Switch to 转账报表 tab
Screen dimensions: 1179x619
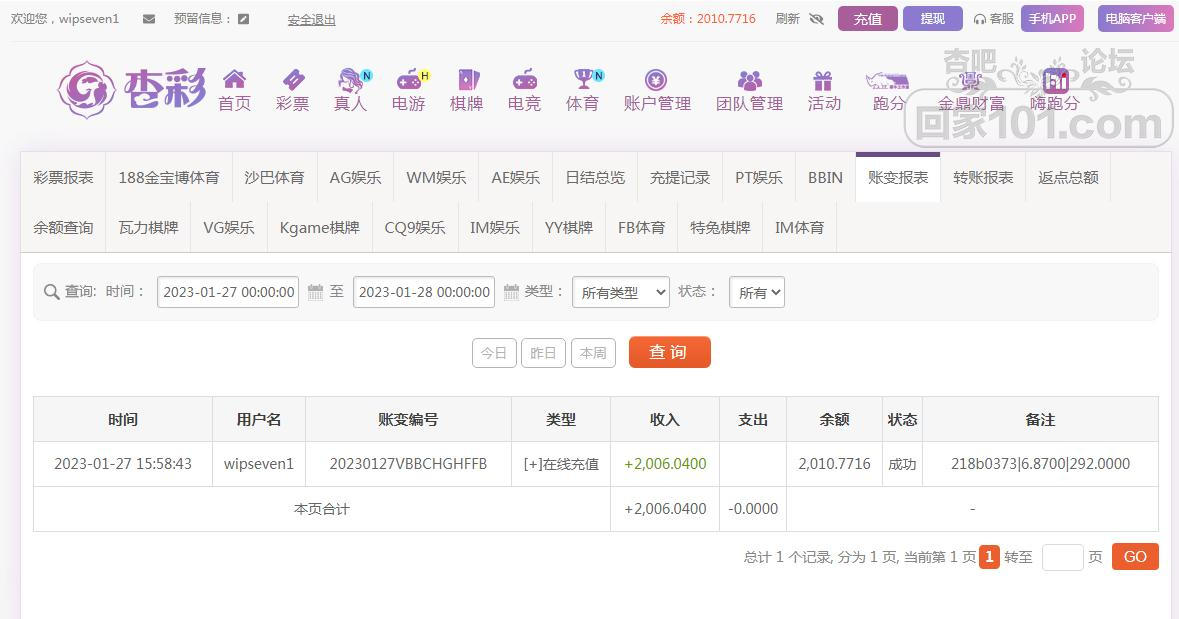click(x=983, y=178)
